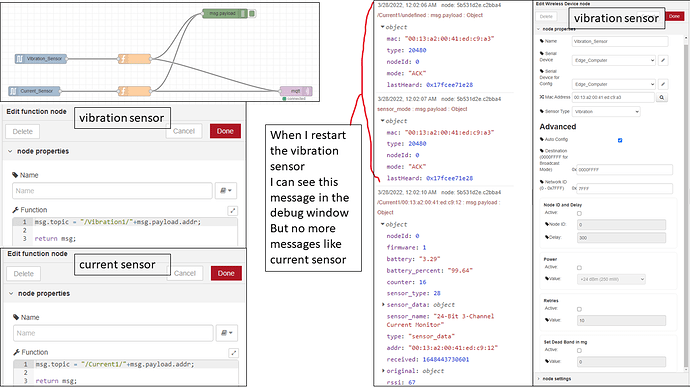
Task: Click received timestamp 1648443730601
Action: (446, 359)
